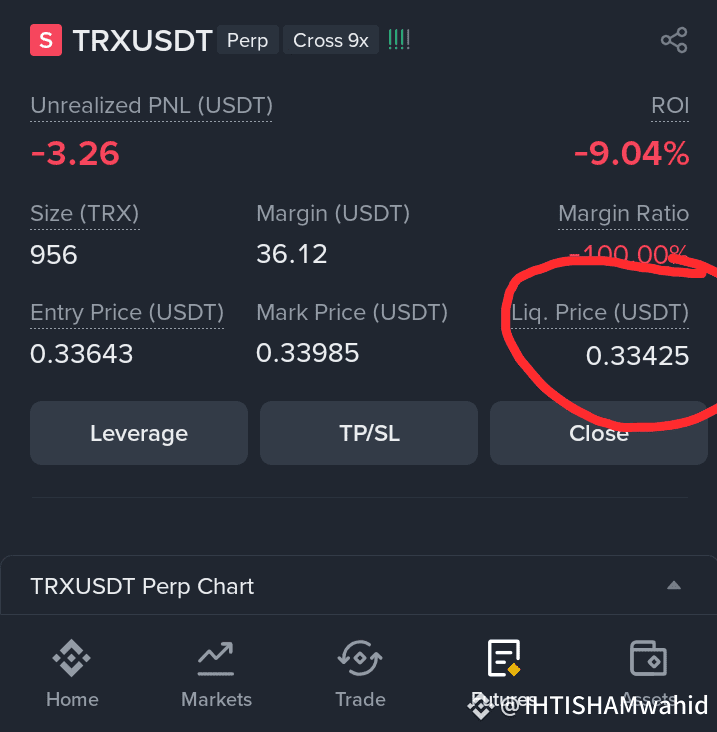Image resolution: width=717 pixels, height=732 pixels.
Task: Tap the Unrealized PNL (USDT) label
Action: pyautogui.click(x=151, y=106)
